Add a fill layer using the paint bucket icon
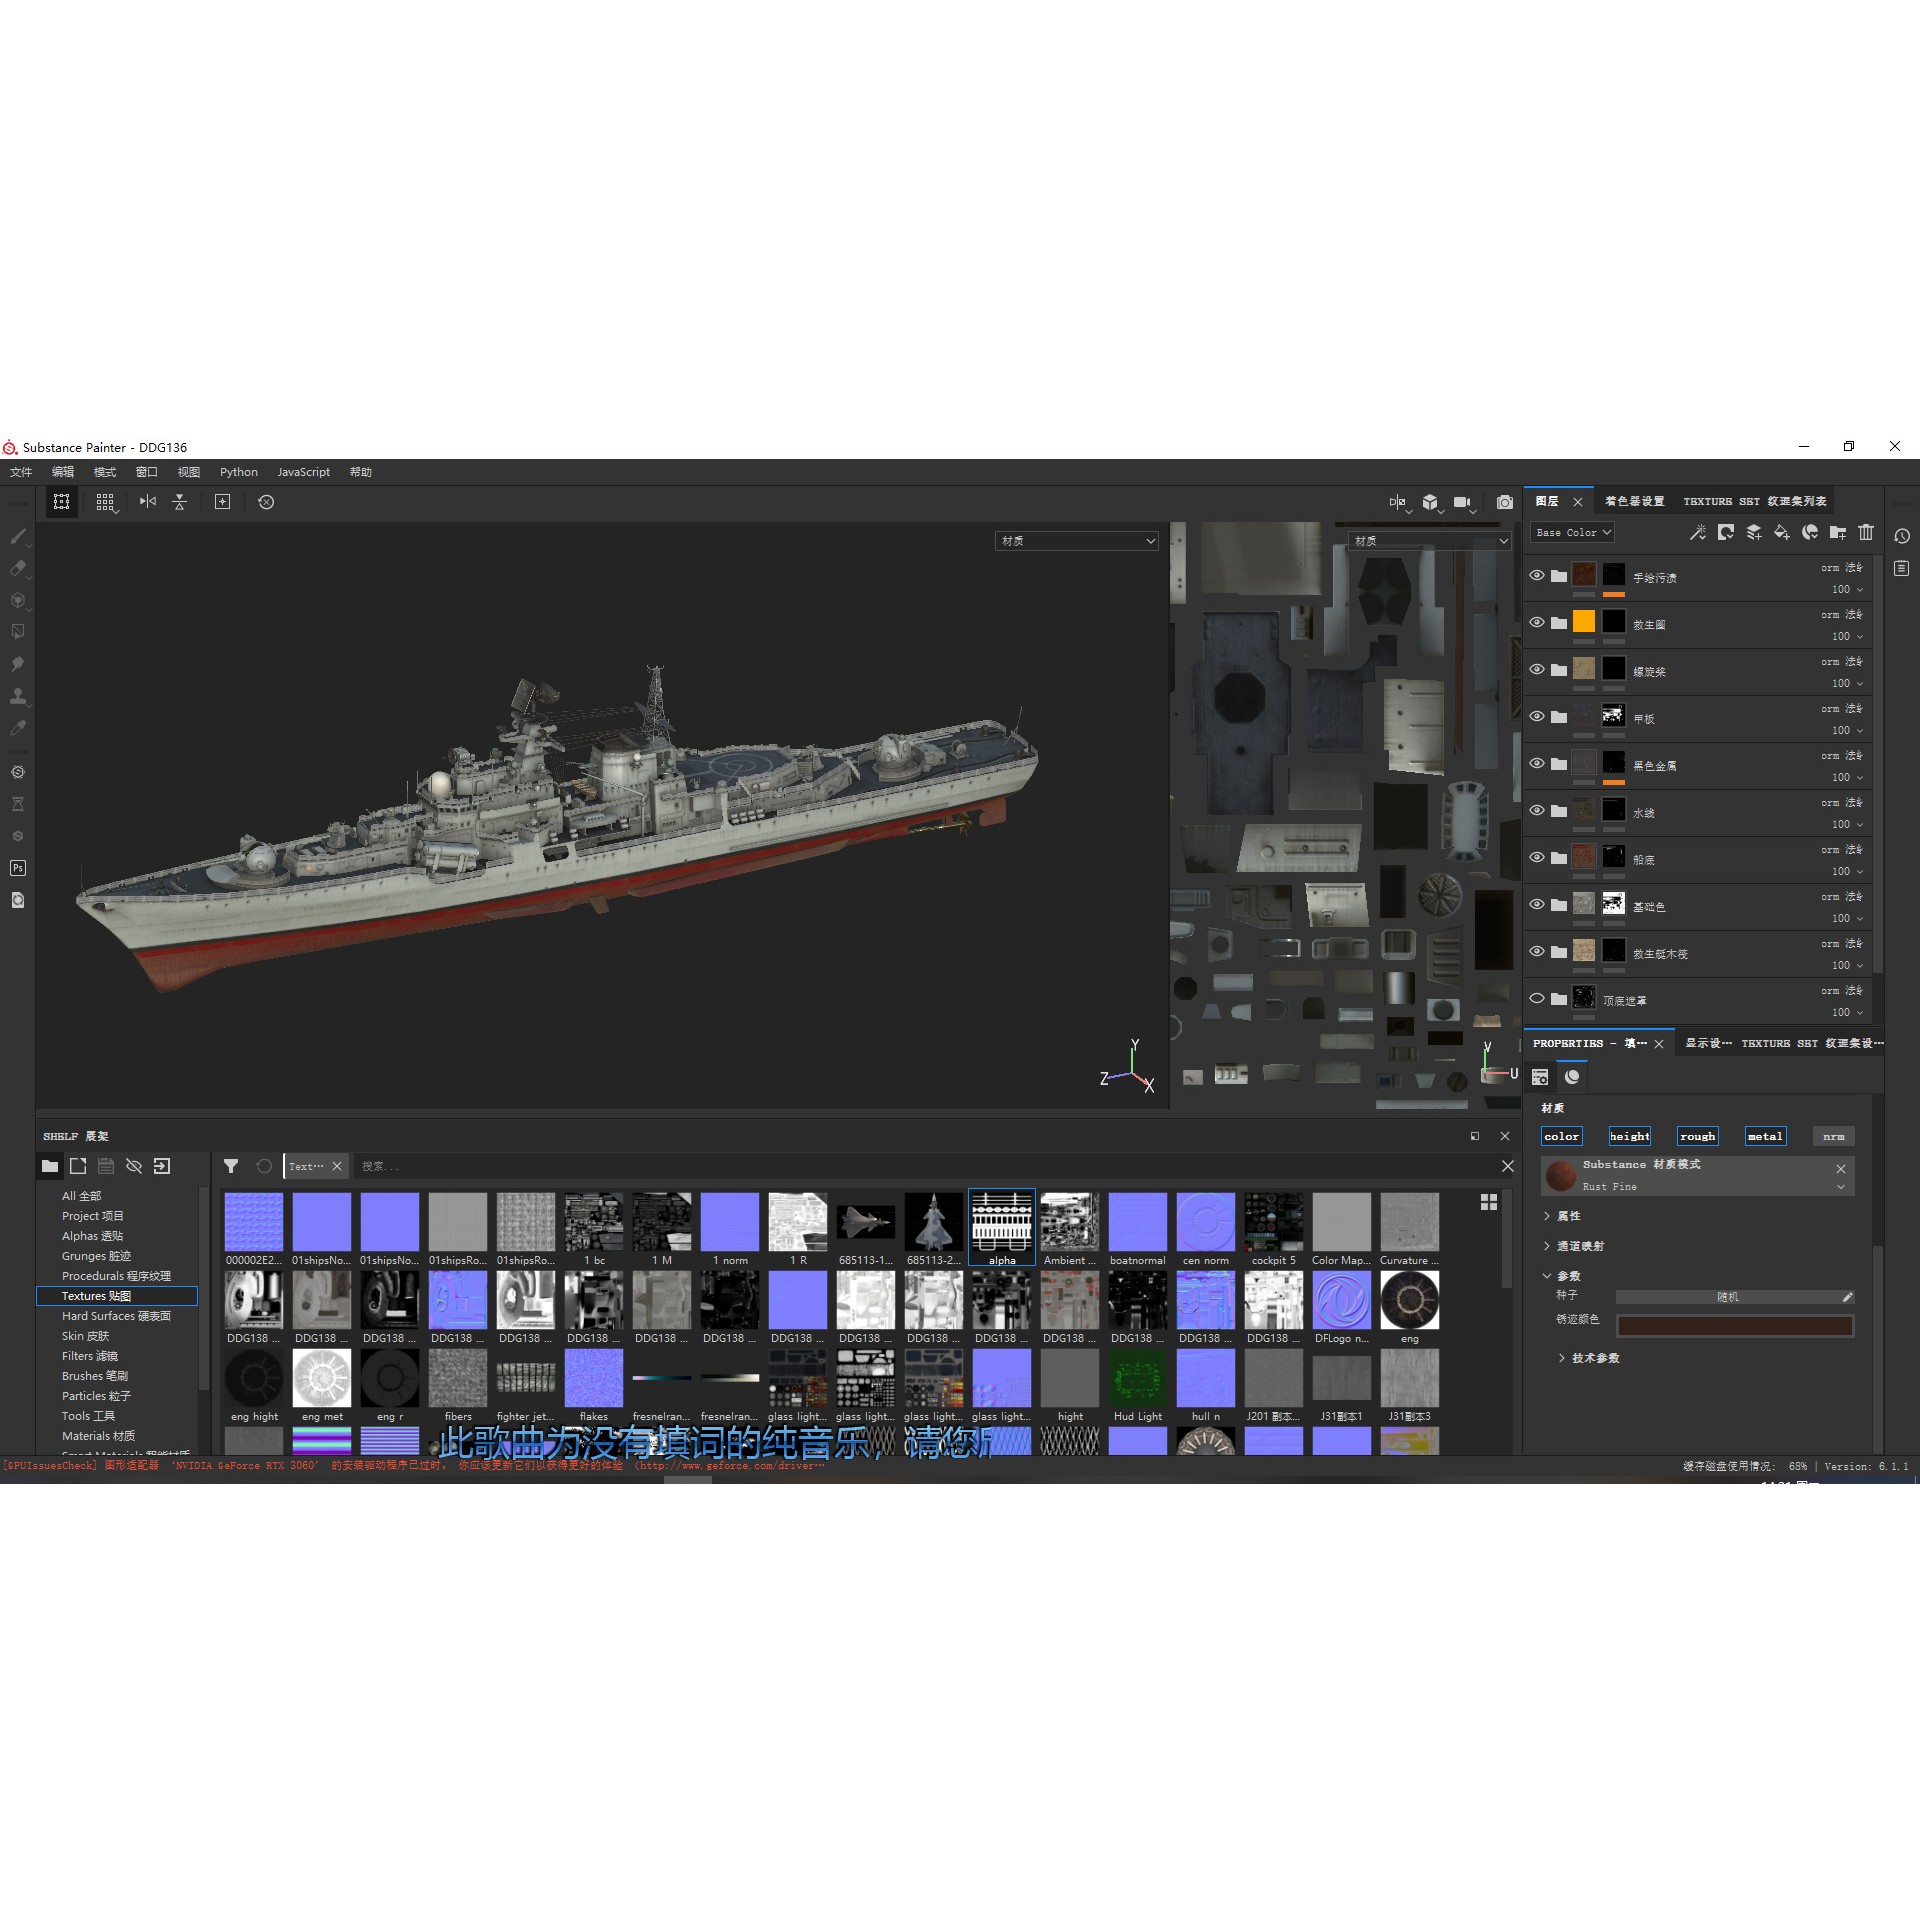 (x=1782, y=533)
